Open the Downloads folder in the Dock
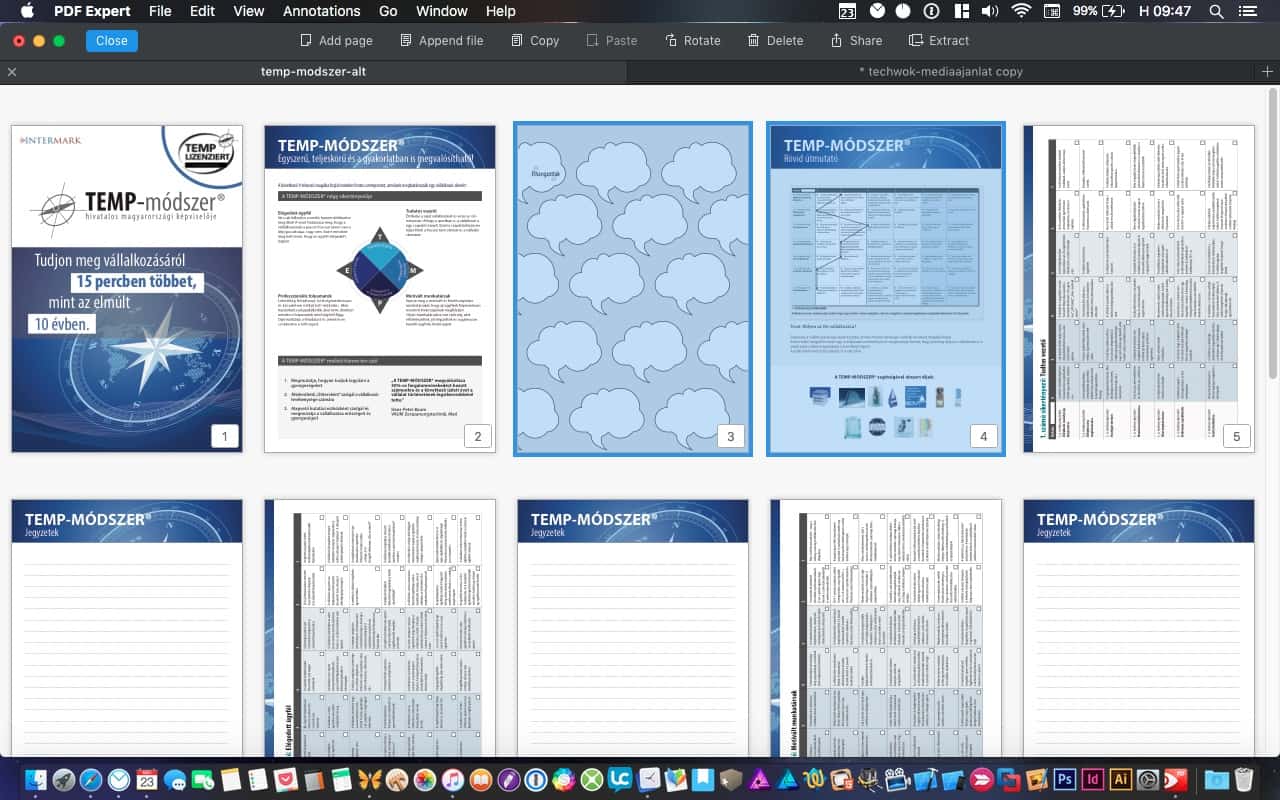The height and width of the screenshot is (800, 1280). (1216, 779)
